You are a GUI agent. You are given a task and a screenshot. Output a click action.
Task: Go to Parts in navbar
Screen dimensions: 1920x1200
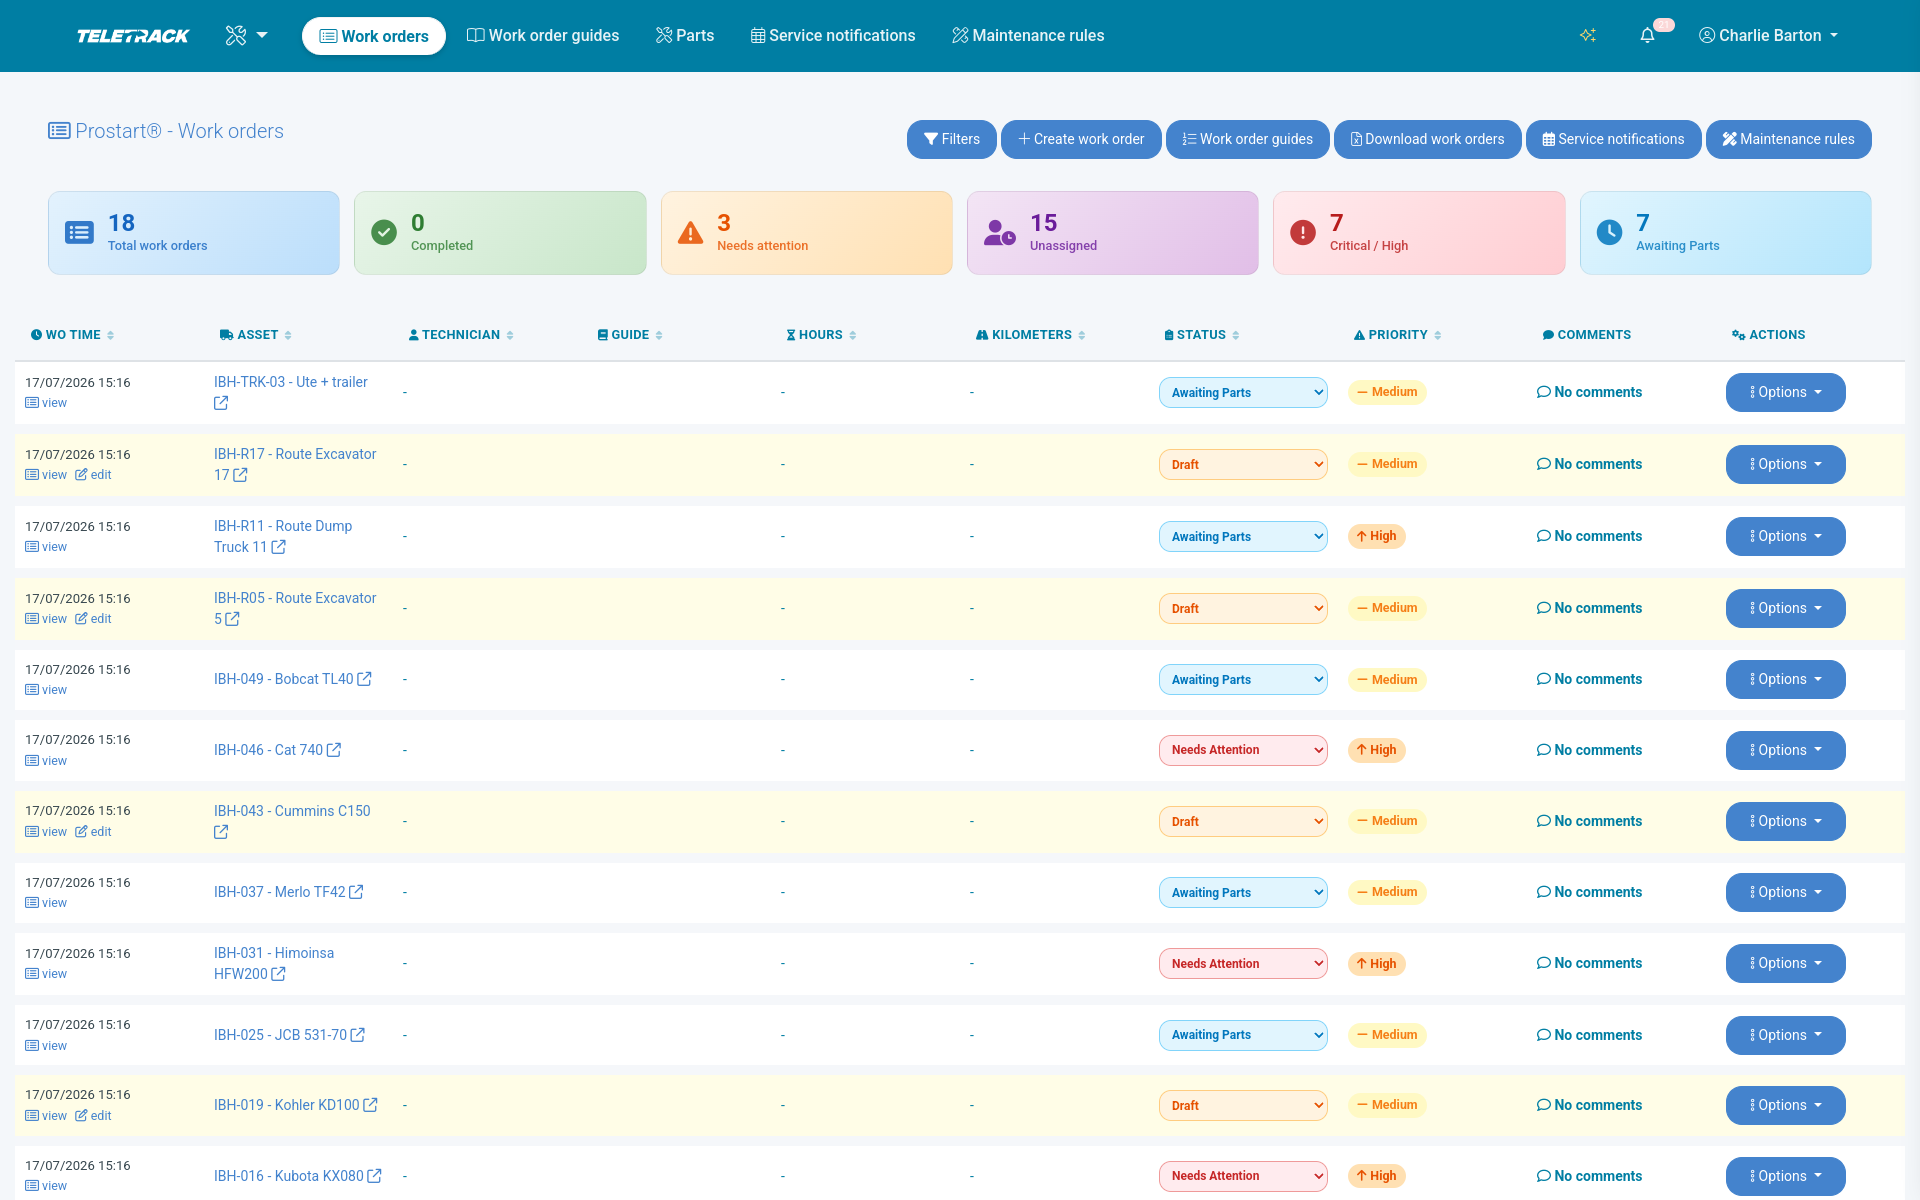click(685, 36)
